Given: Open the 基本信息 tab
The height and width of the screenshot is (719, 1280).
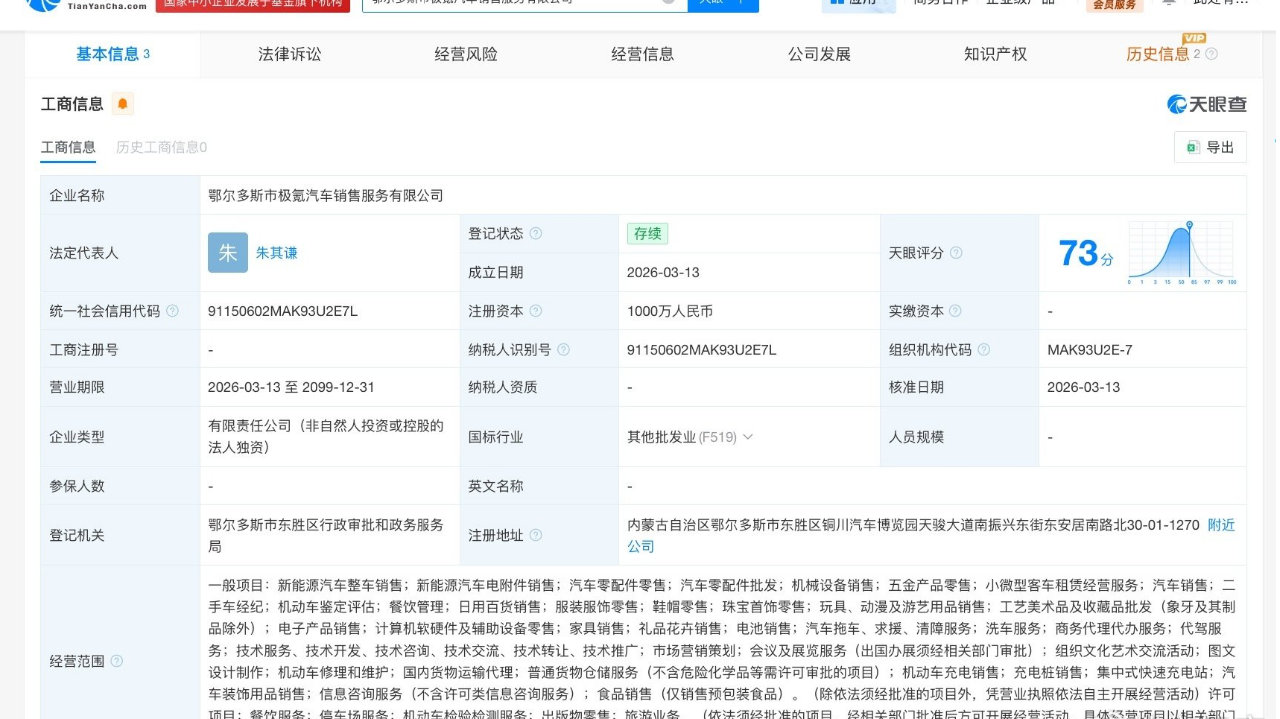Looking at the screenshot, I should point(113,54).
